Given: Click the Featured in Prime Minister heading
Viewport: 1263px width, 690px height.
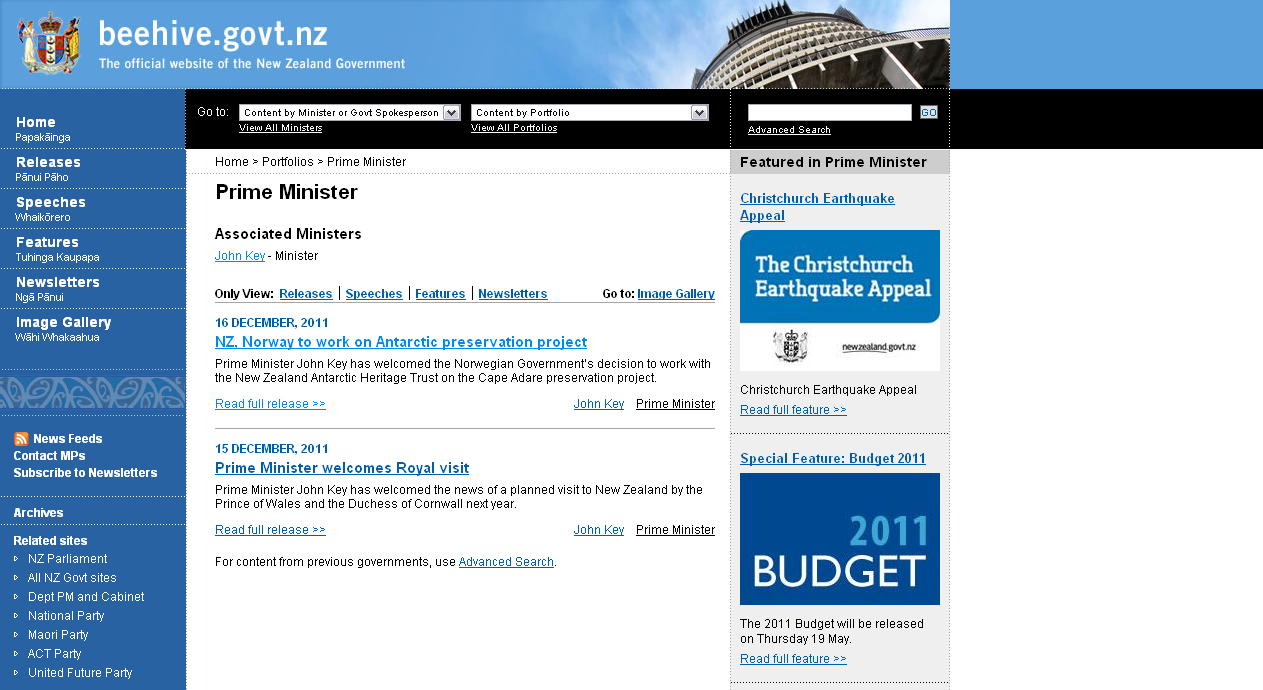Looking at the screenshot, I should click(x=833, y=162).
